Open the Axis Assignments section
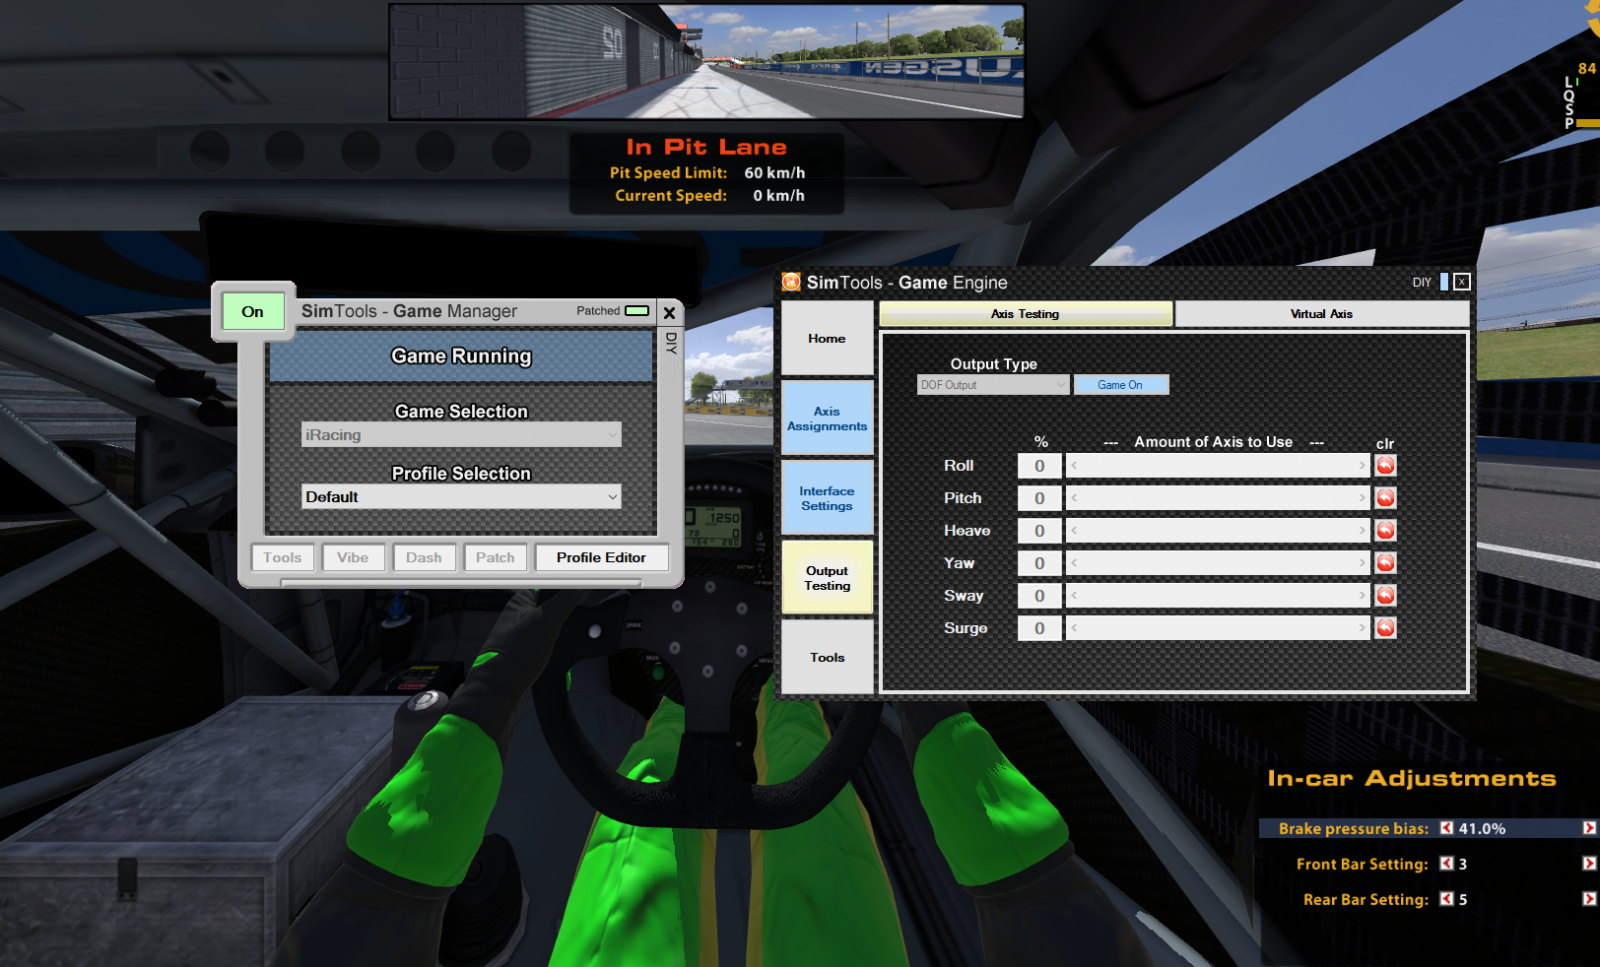 point(827,418)
